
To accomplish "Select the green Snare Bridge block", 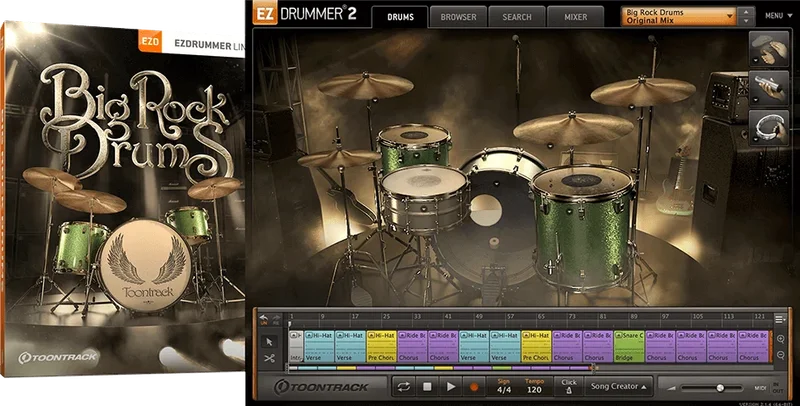I will pos(629,346).
